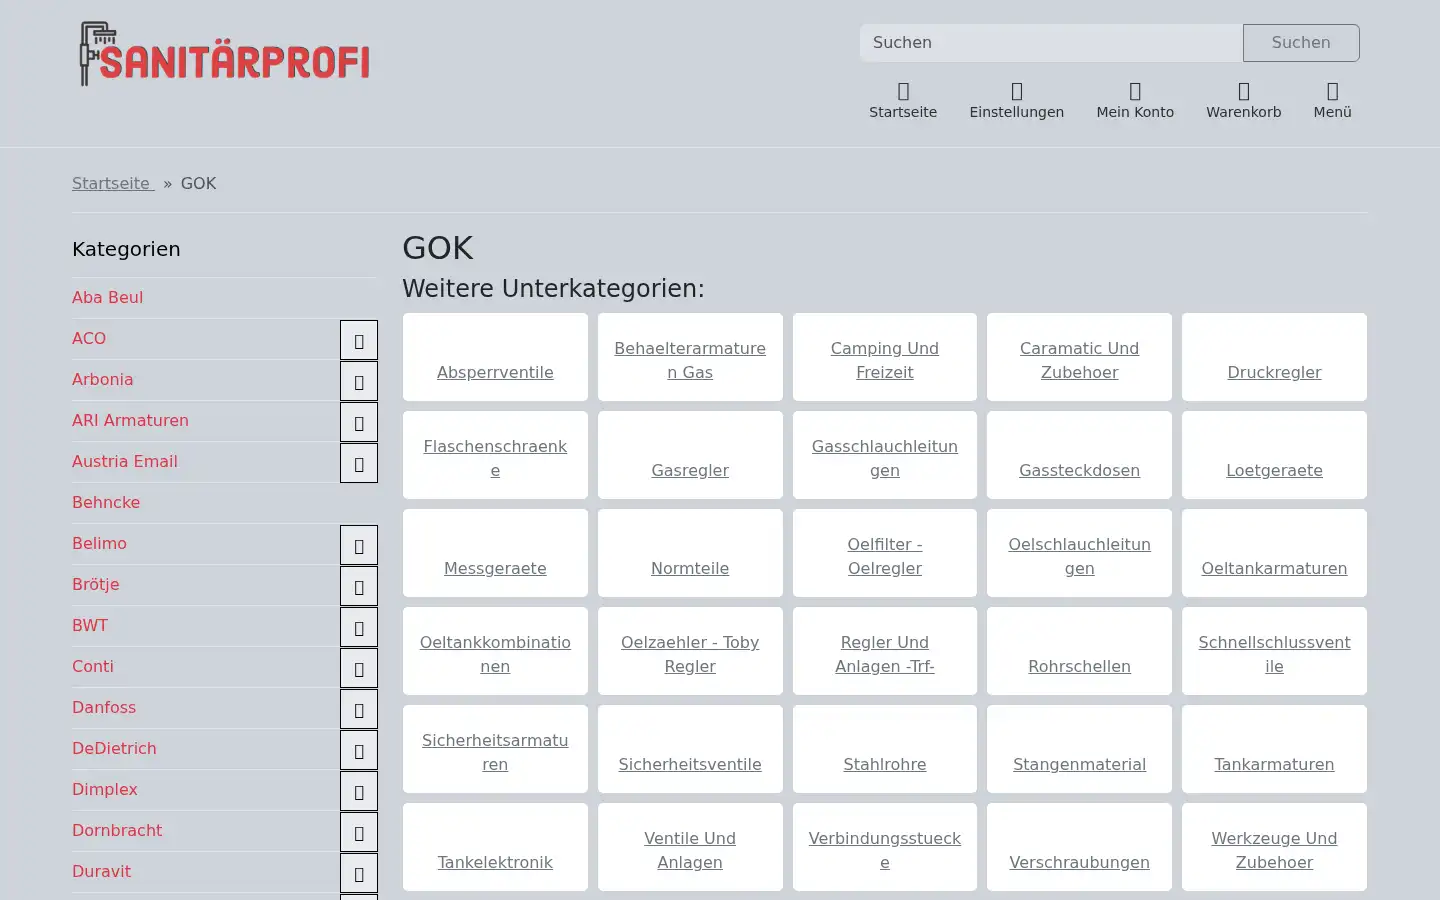
Task: Expand the Danfoss category
Action: pos(359,709)
